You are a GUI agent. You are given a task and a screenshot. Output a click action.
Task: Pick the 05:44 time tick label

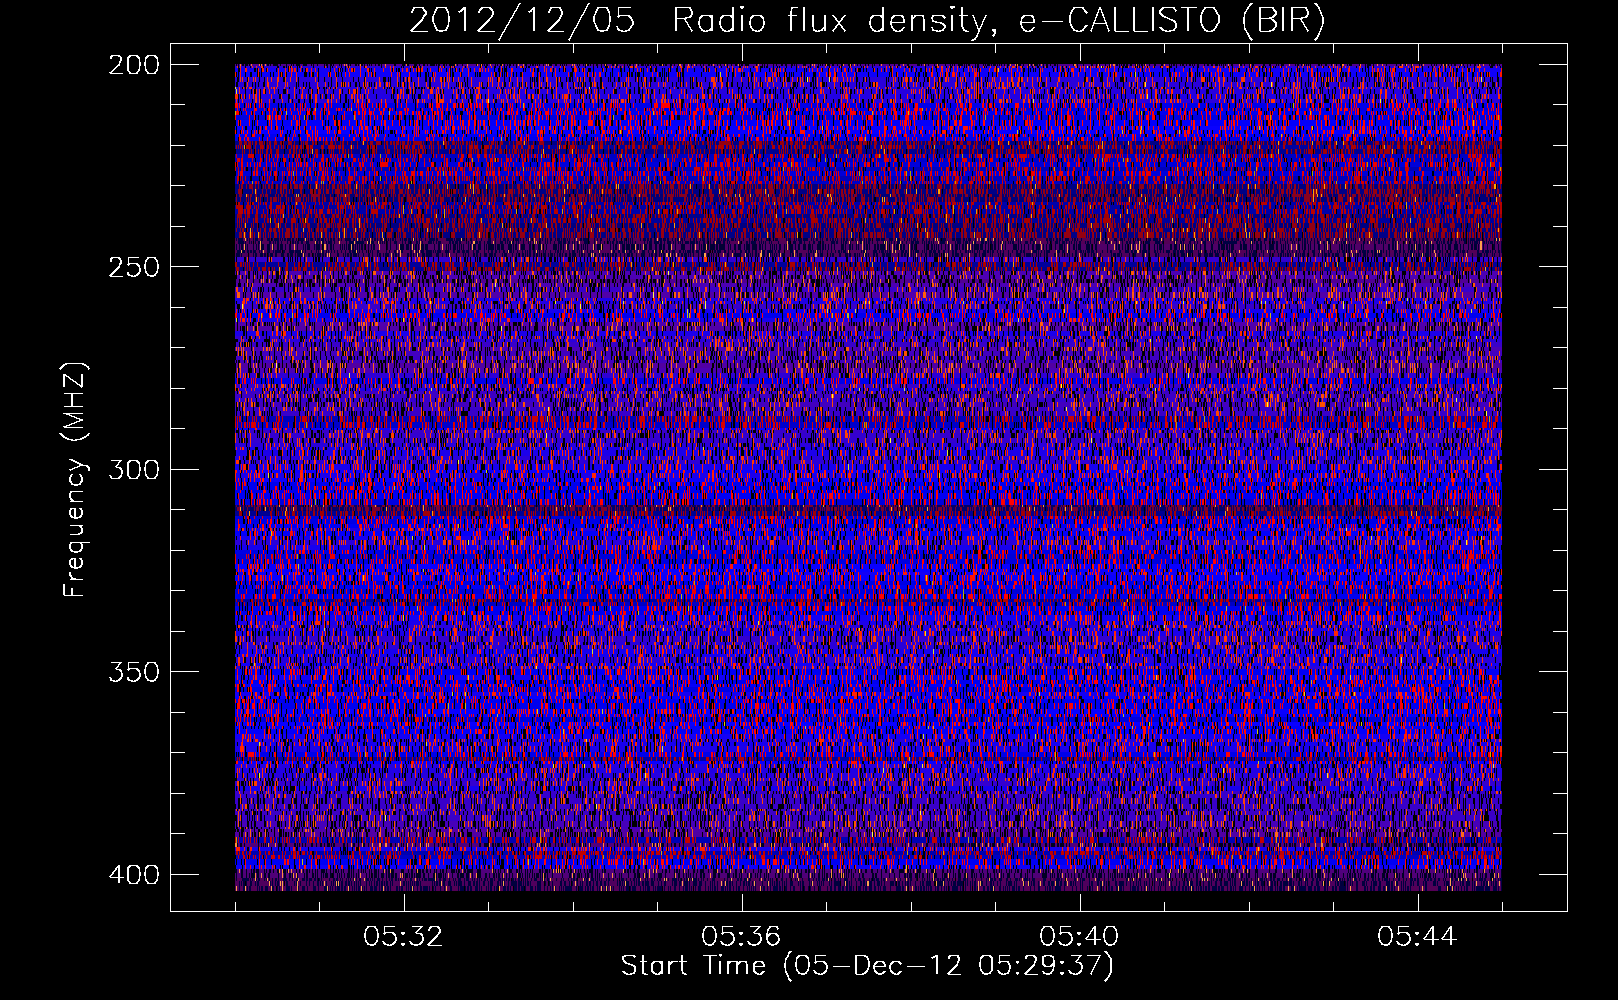(1417, 937)
